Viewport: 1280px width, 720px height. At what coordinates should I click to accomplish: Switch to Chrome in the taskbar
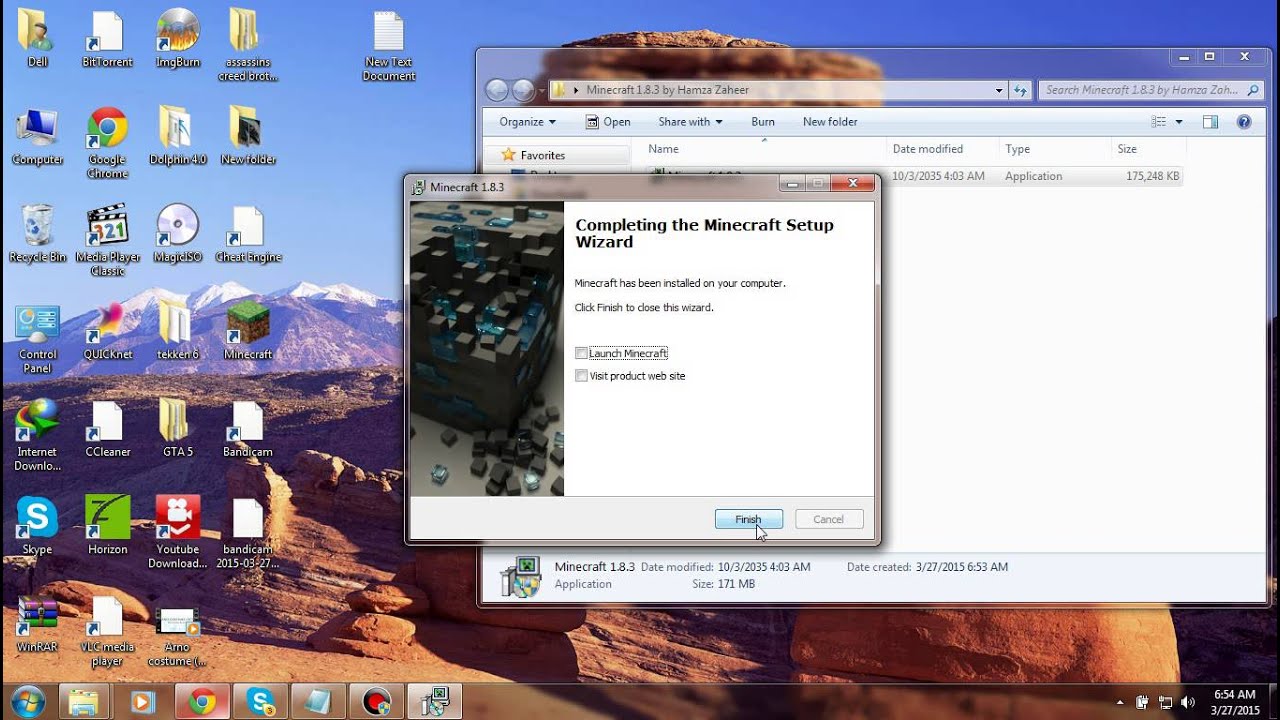(x=201, y=702)
